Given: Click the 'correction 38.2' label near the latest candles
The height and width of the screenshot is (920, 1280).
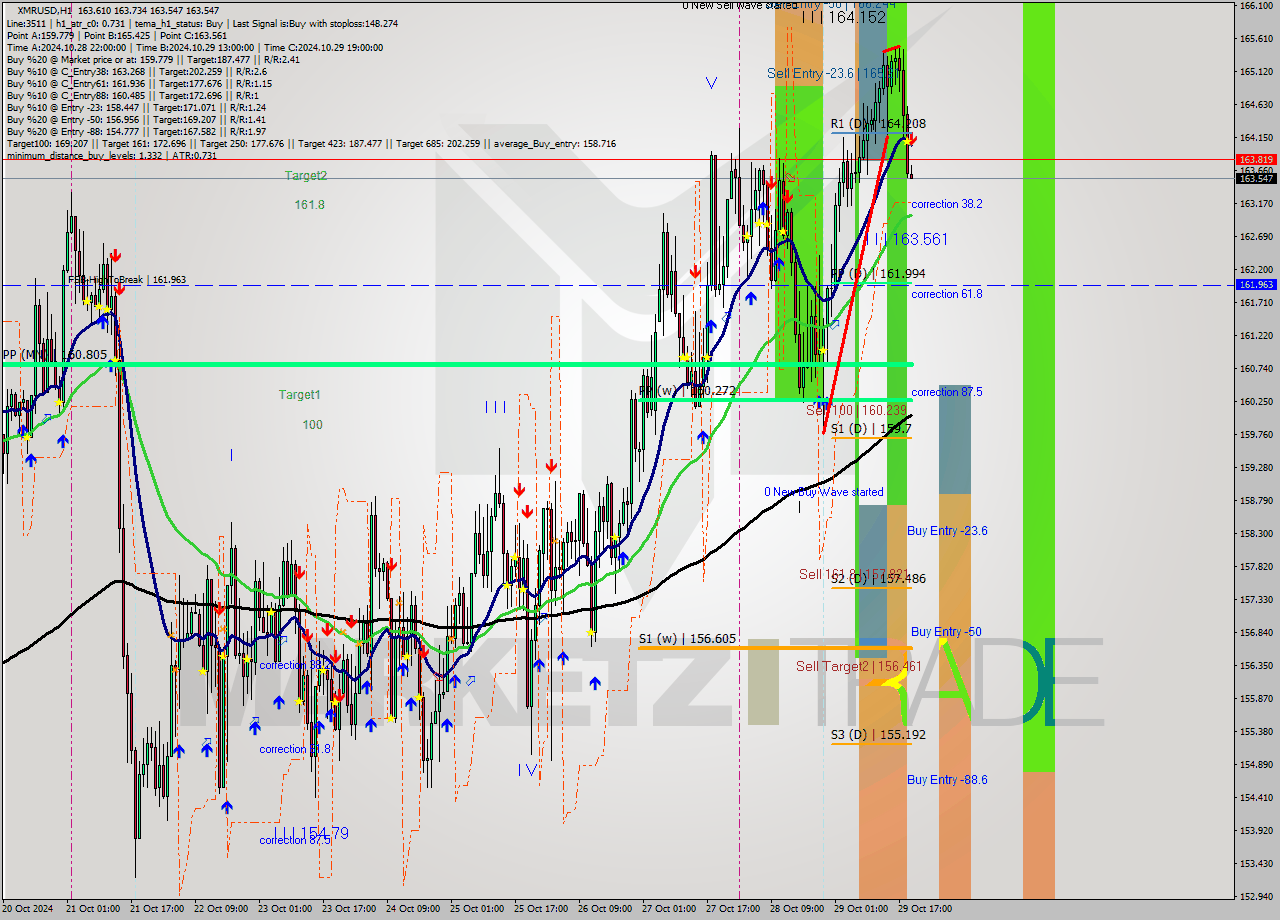Looking at the screenshot, I should 946,204.
